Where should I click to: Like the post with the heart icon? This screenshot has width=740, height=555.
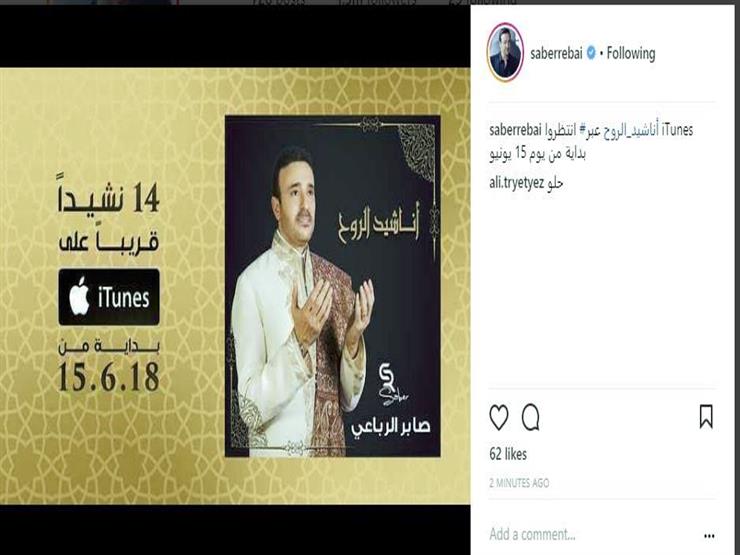tap(499, 417)
